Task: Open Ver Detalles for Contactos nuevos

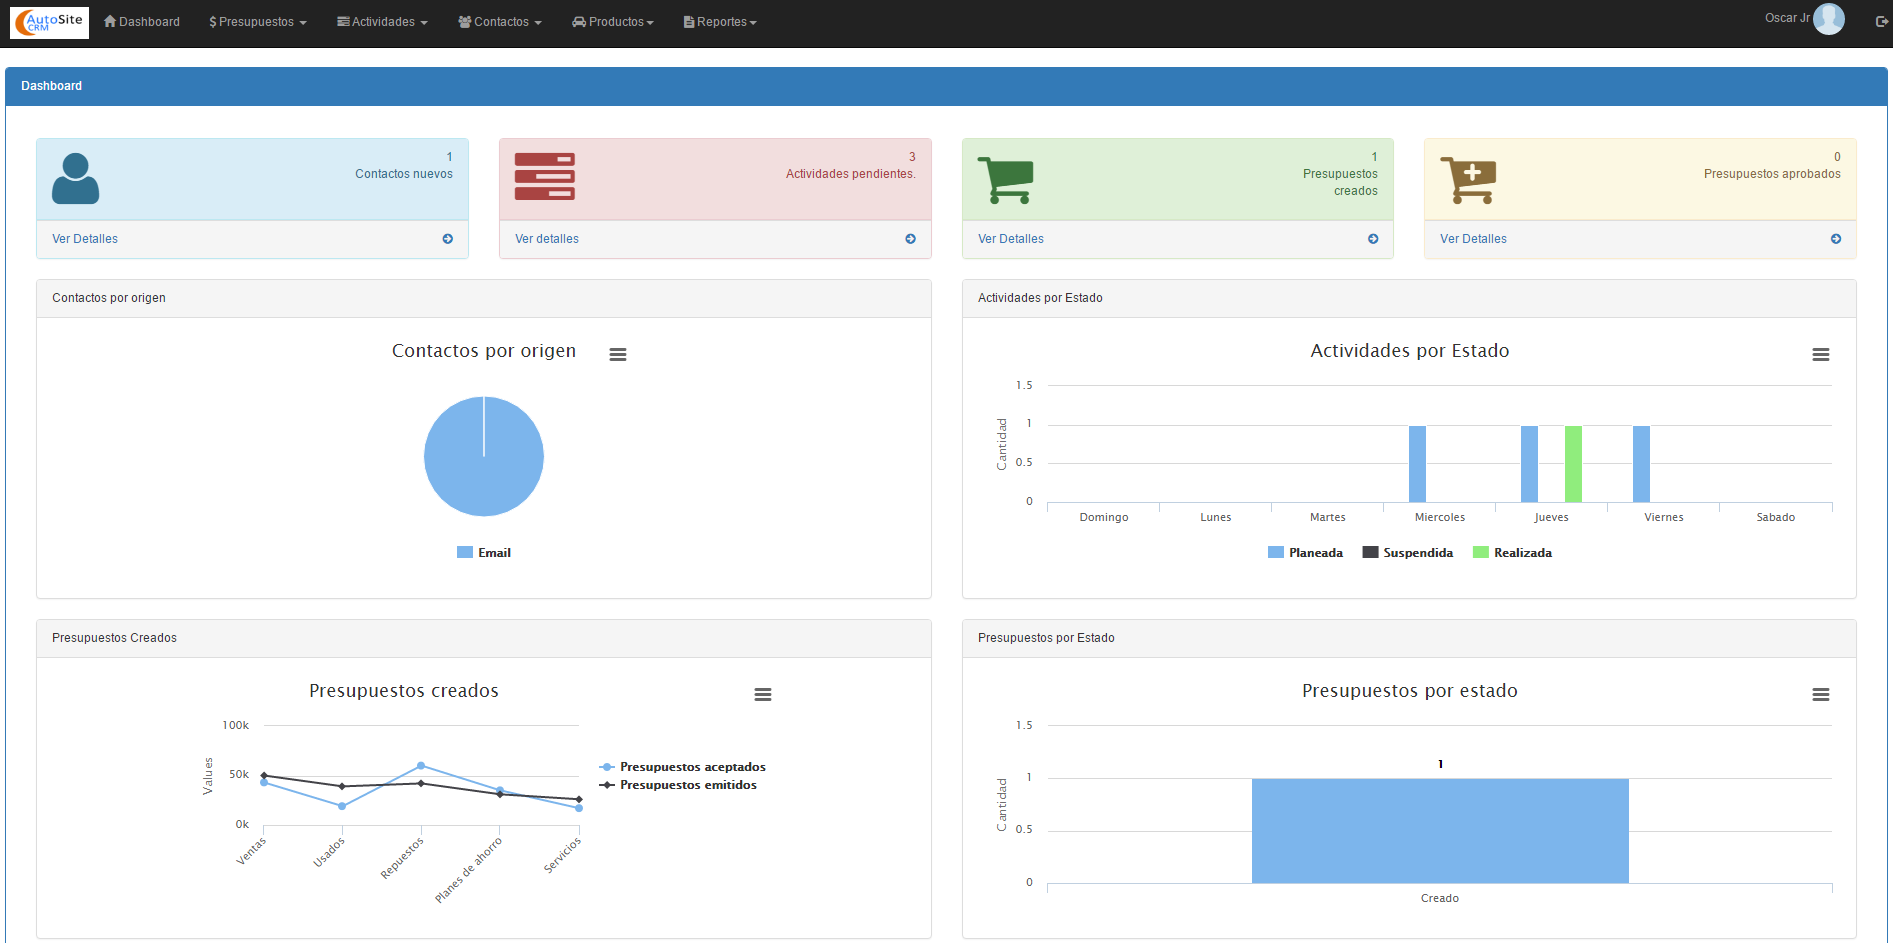Action: pos(85,239)
